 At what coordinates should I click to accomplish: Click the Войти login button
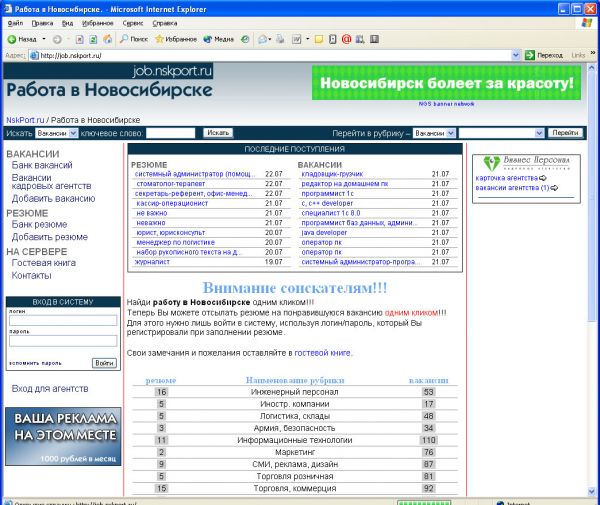tap(104, 363)
